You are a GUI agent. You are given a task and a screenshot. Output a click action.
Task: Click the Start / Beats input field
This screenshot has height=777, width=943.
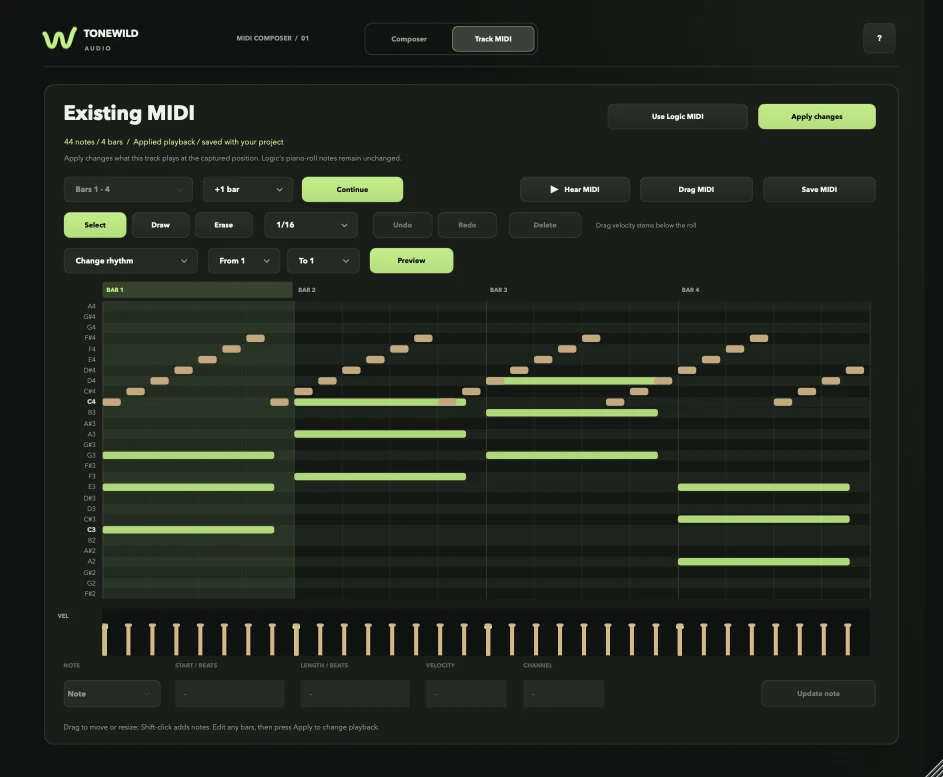tap(229, 694)
